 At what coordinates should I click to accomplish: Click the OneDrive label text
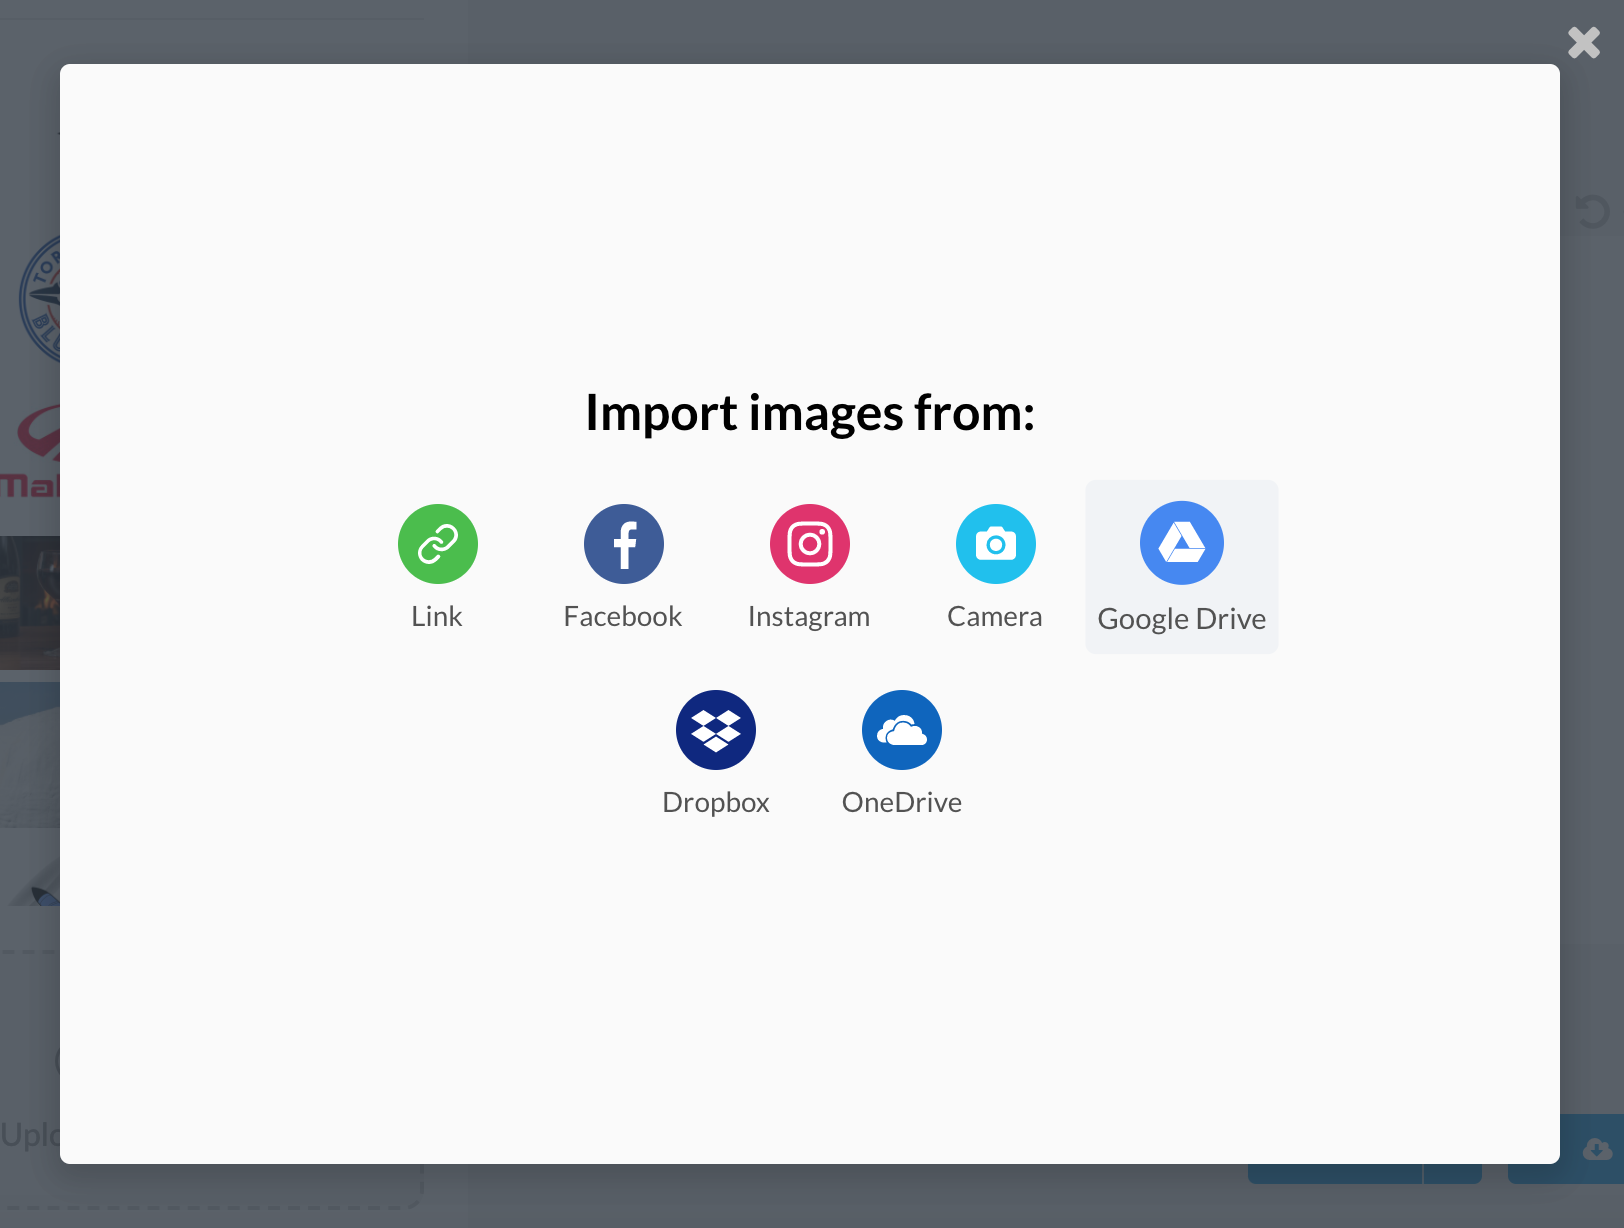tap(902, 801)
